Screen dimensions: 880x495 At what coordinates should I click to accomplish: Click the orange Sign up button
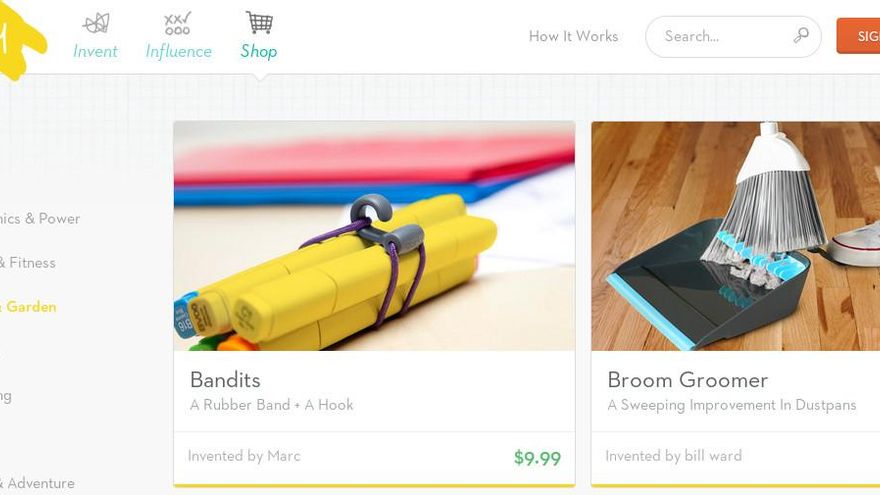[x=858, y=36]
